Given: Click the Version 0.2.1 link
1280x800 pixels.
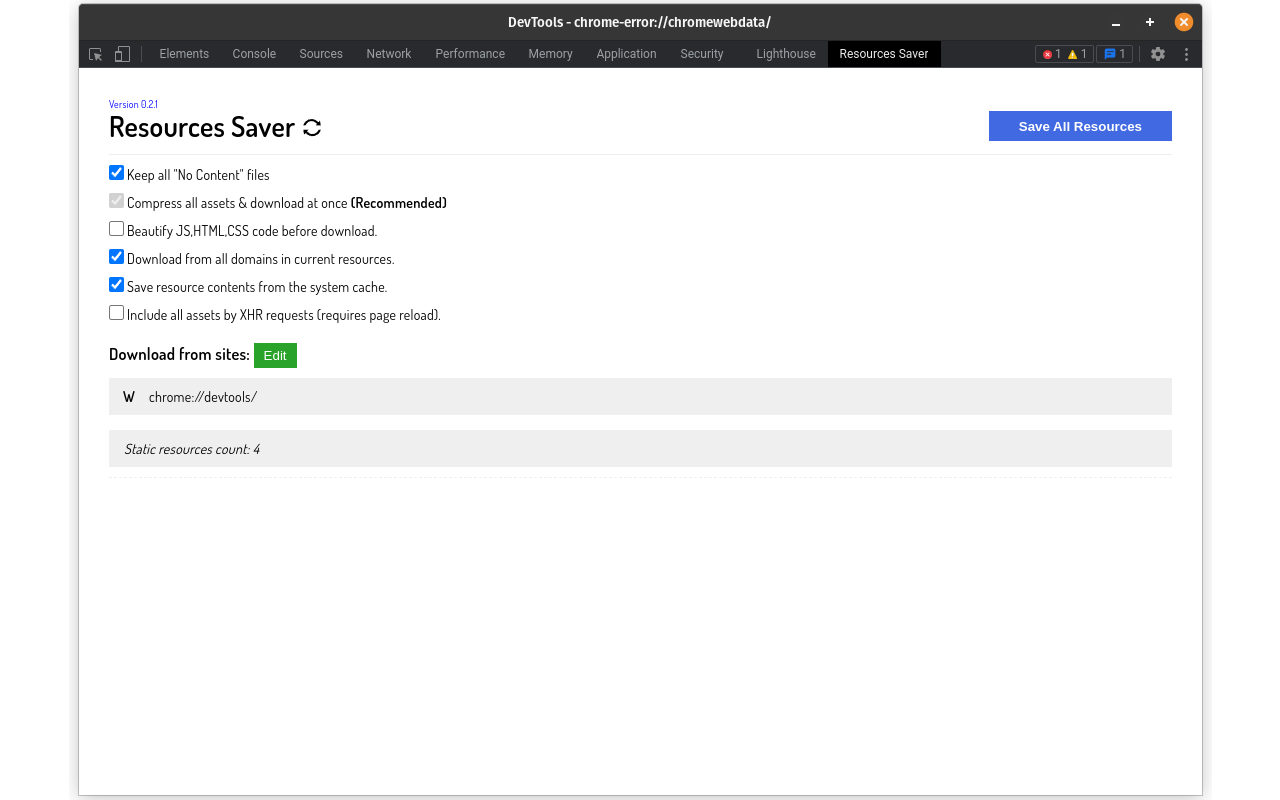Looking at the screenshot, I should coord(133,104).
